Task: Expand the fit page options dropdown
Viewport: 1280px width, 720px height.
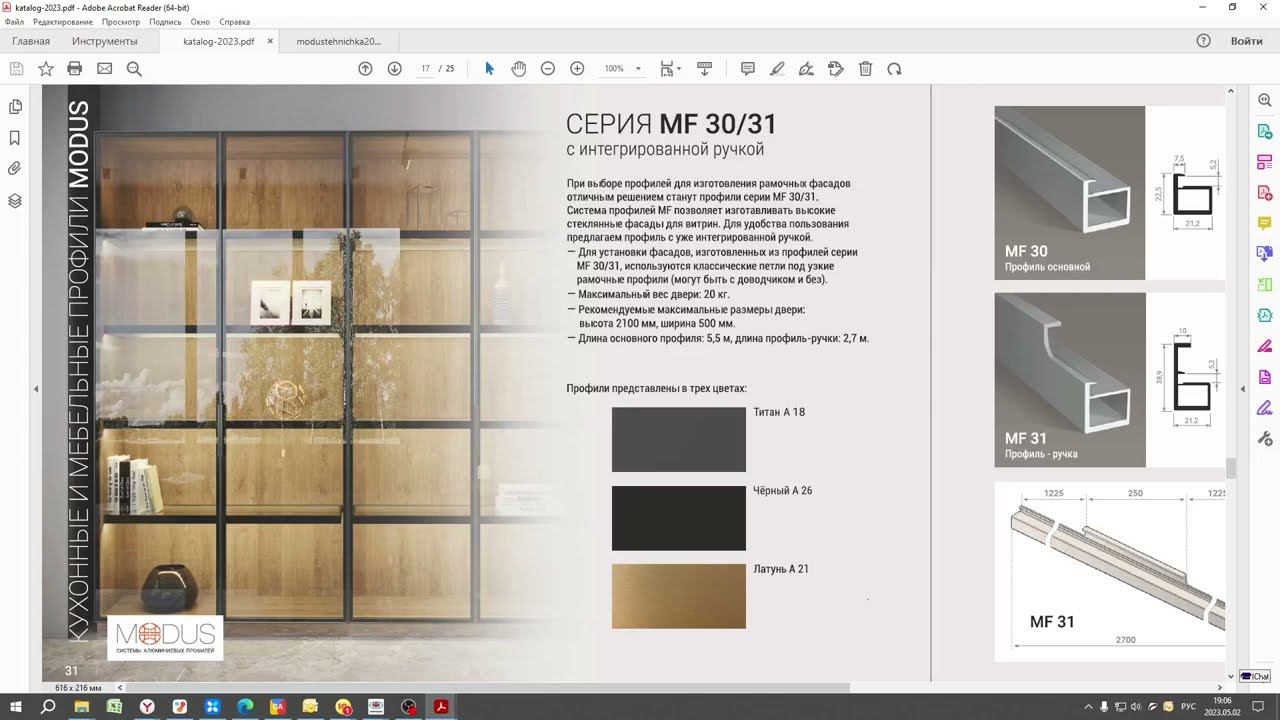Action: pyautogui.click(x=671, y=69)
